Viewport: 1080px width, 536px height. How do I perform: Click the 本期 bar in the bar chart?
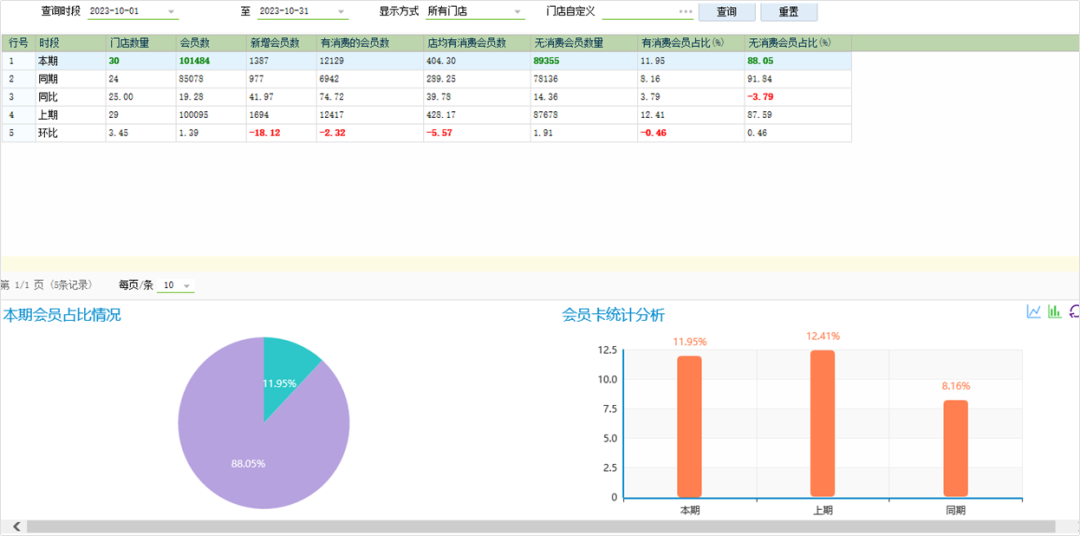(x=689, y=426)
